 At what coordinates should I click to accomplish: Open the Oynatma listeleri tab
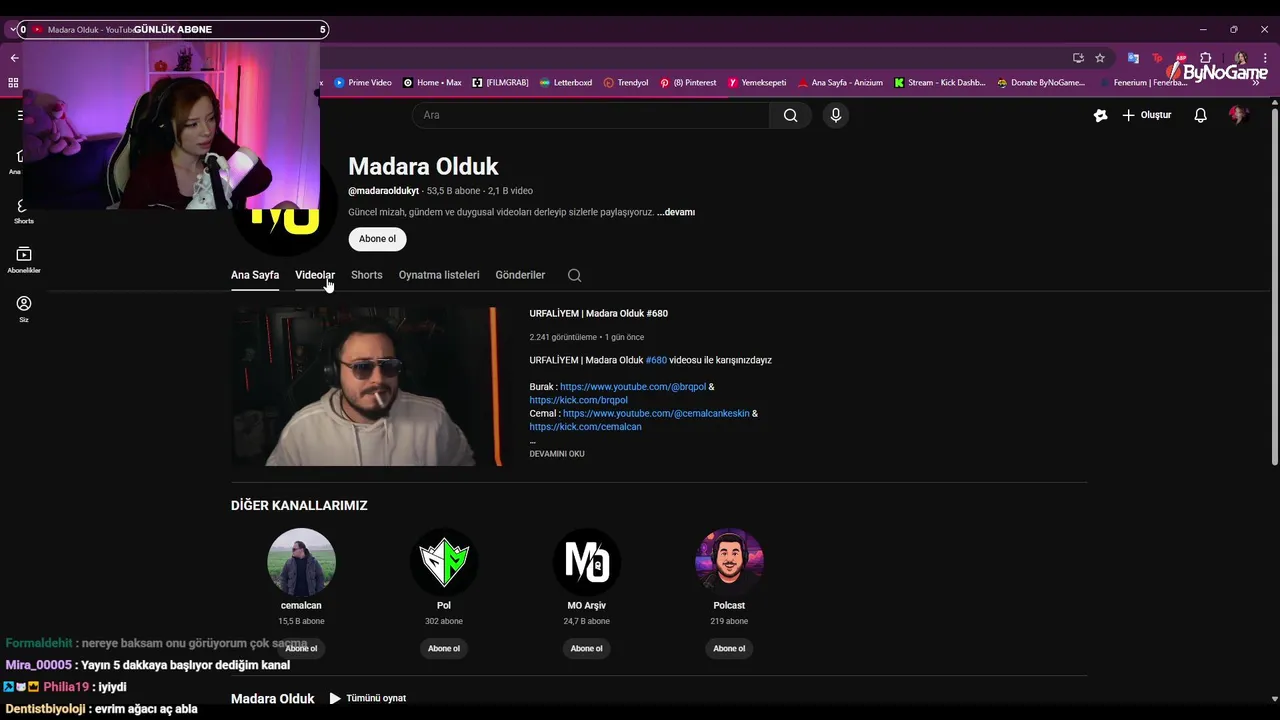point(439,275)
